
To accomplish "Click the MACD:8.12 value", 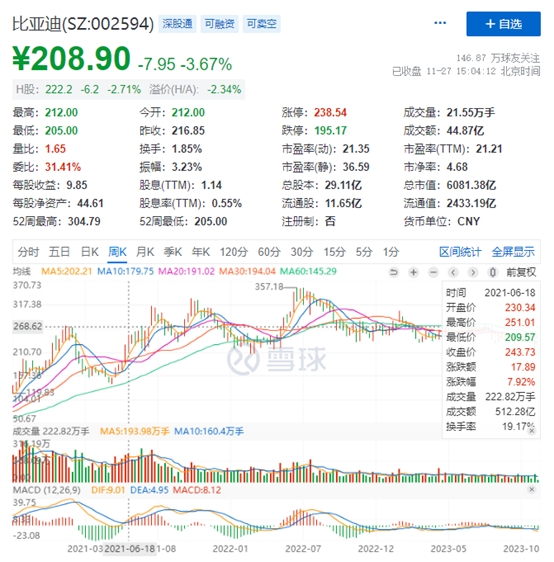I will coord(197,490).
